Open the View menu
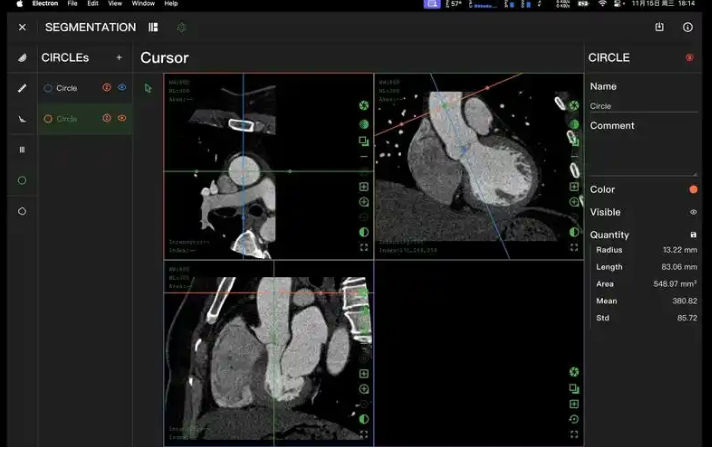The height and width of the screenshot is (450, 712). click(x=115, y=4)
